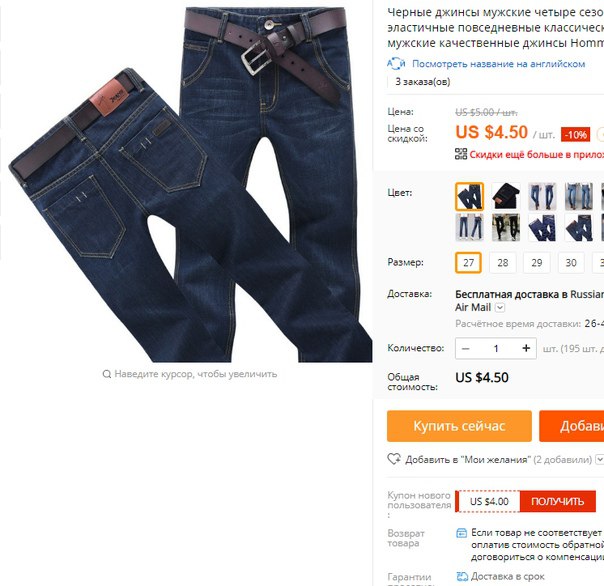Viewport: 604px width, 586px height.
Task: Click 'ПОЛУЧИТЬ' to get the coupon
Action: [557, 501]
